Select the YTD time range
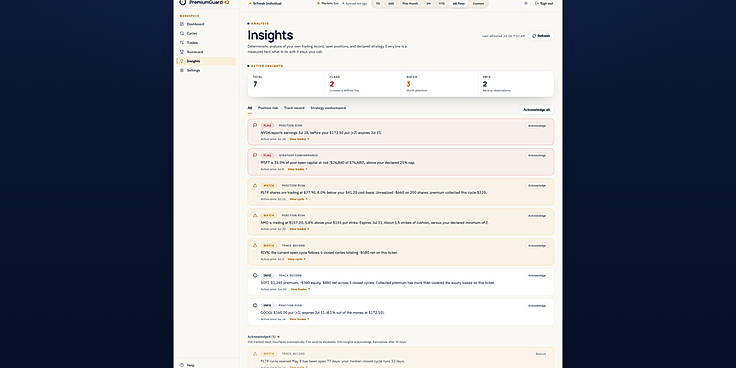Viewport: 736px width, 368px height. pyautogui.click(x=442, y=3)
